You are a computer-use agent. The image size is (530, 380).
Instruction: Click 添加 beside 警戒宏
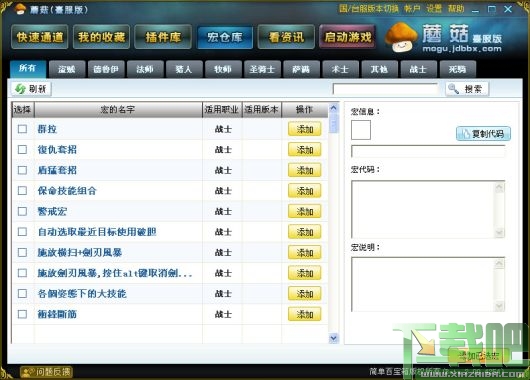click(305, 212)
